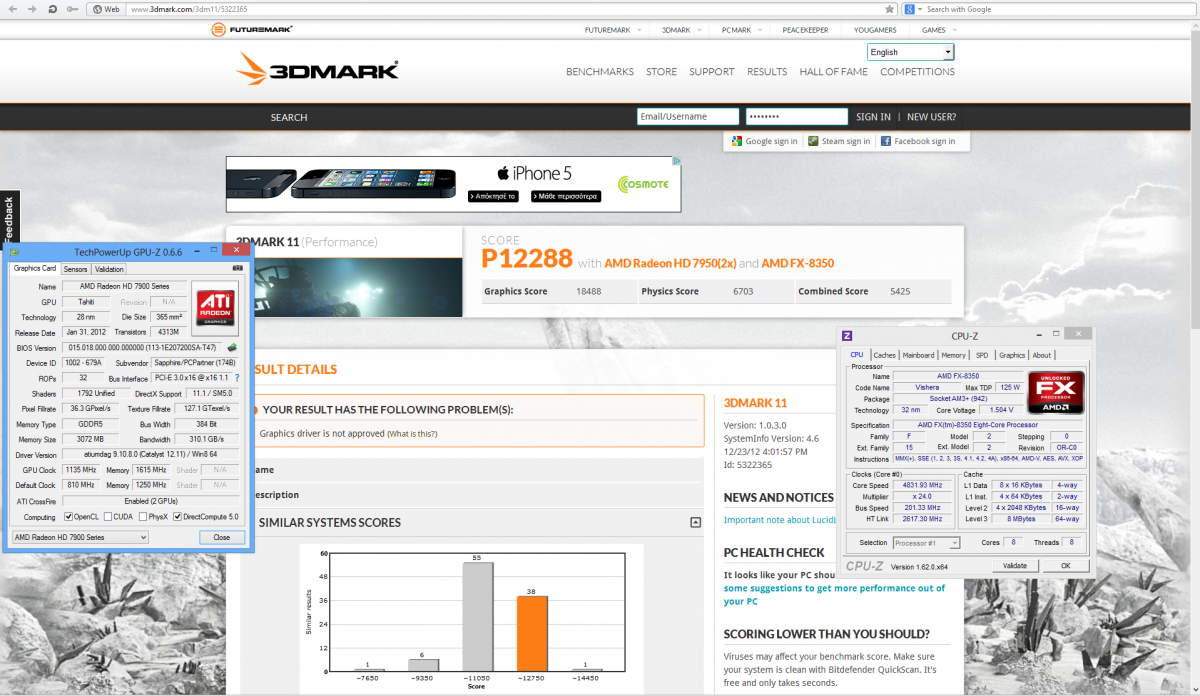Open Graphics tab in CPU-Z
This screenshot has height=696, width=1200.
[x=1012, y=355]
